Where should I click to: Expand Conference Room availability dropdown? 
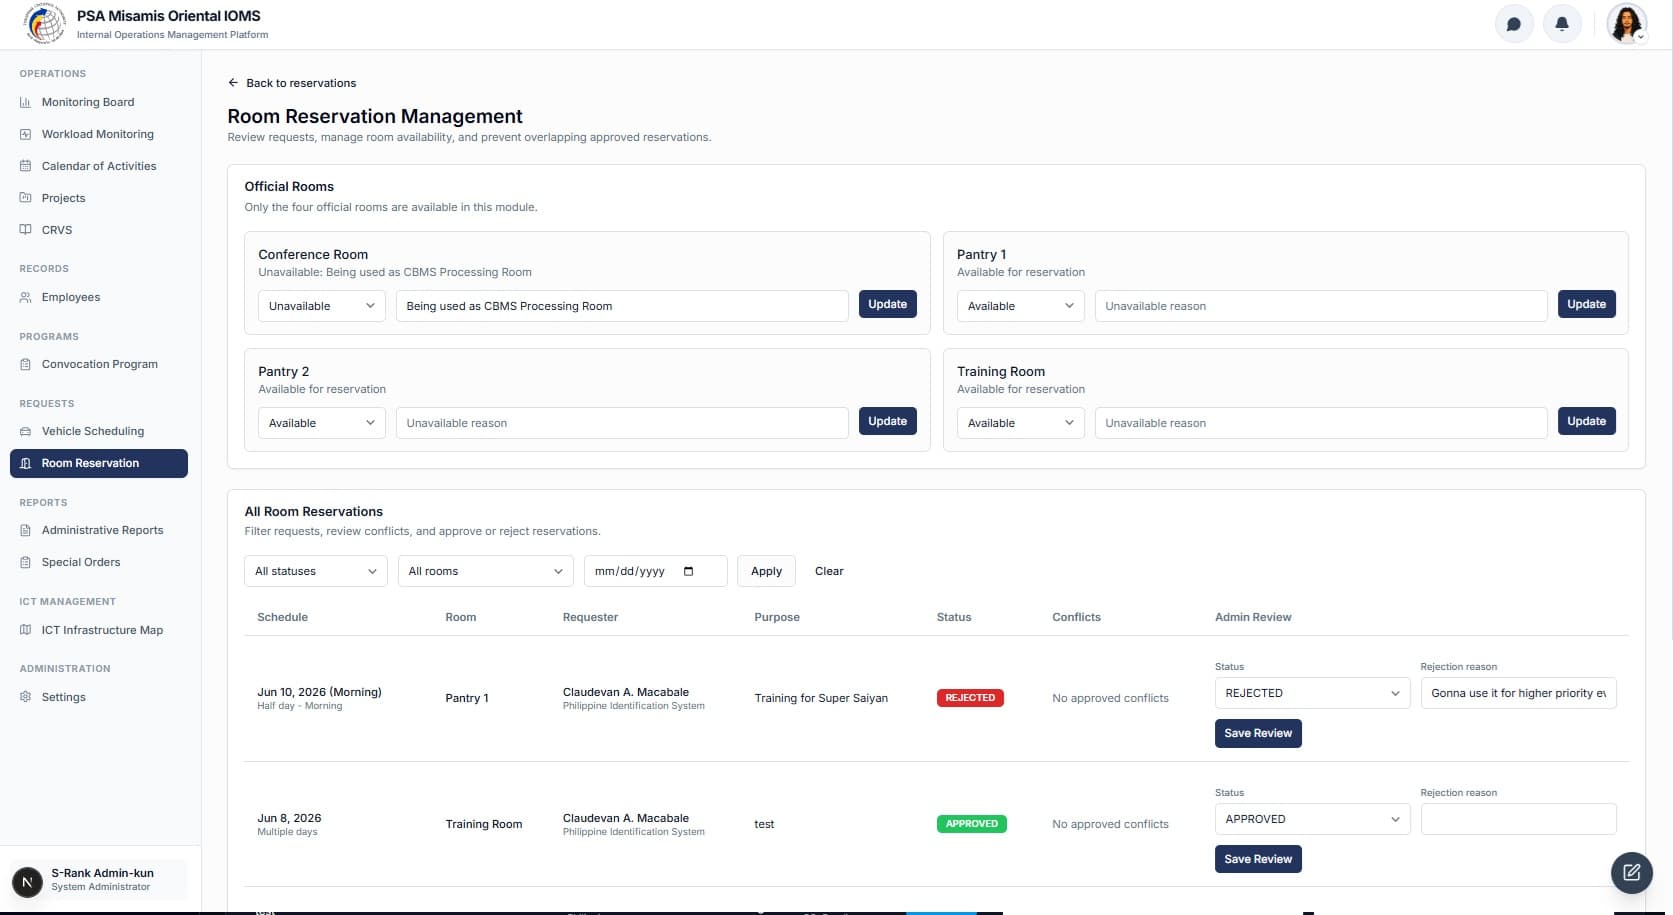point(321,306)
